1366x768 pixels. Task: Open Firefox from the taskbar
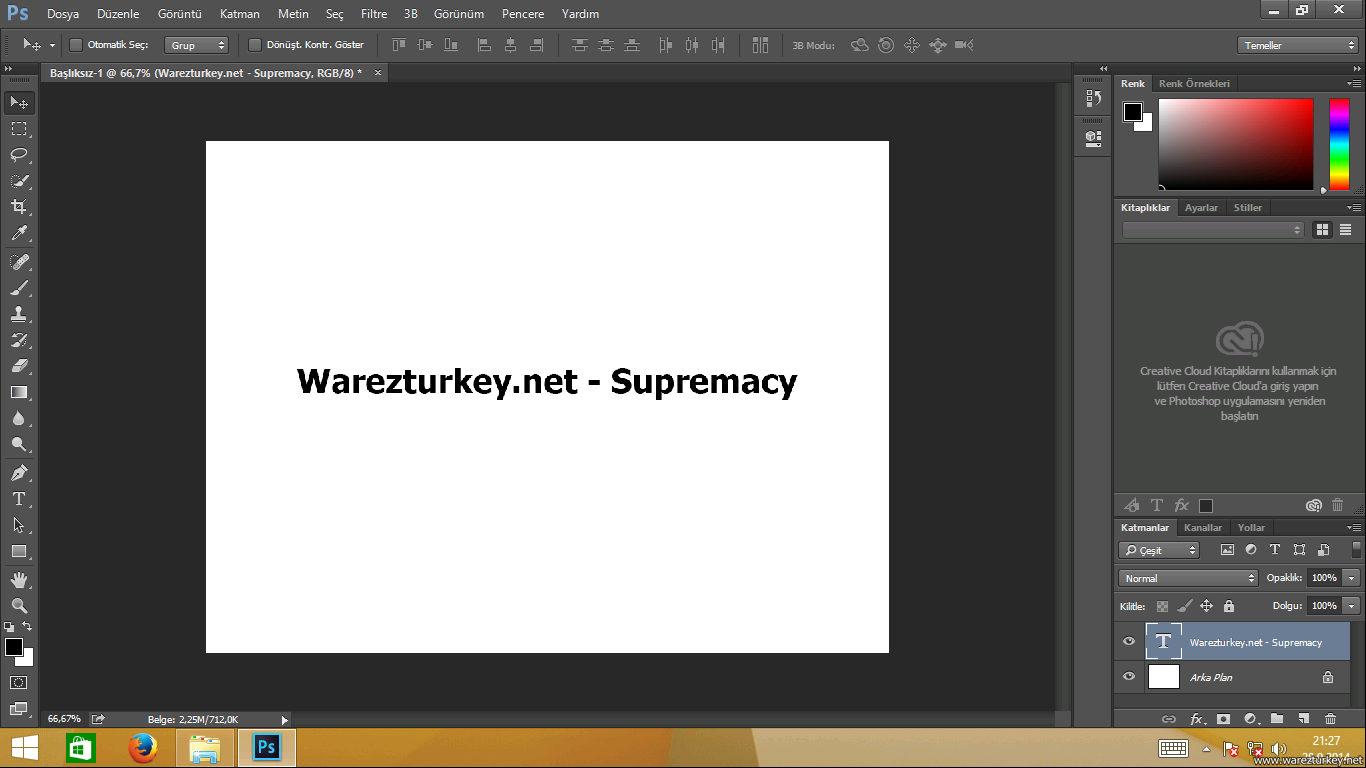coord(143,747)
